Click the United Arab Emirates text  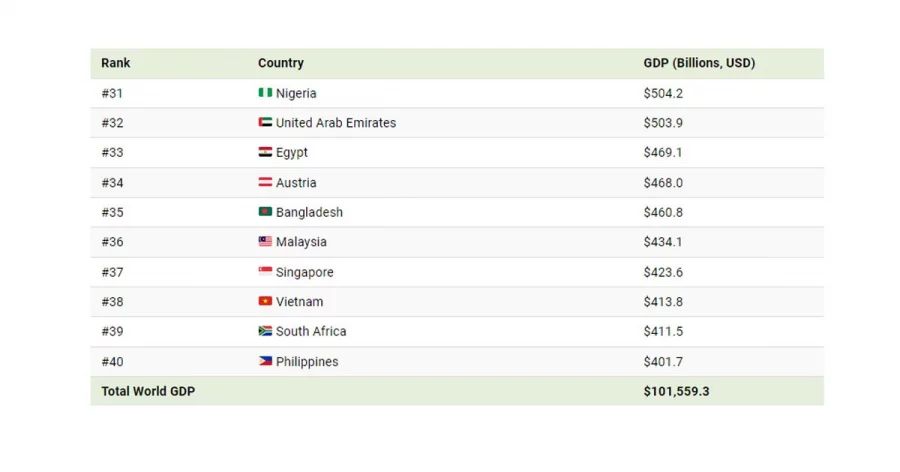pyautogui.click(x=336, y=123)
